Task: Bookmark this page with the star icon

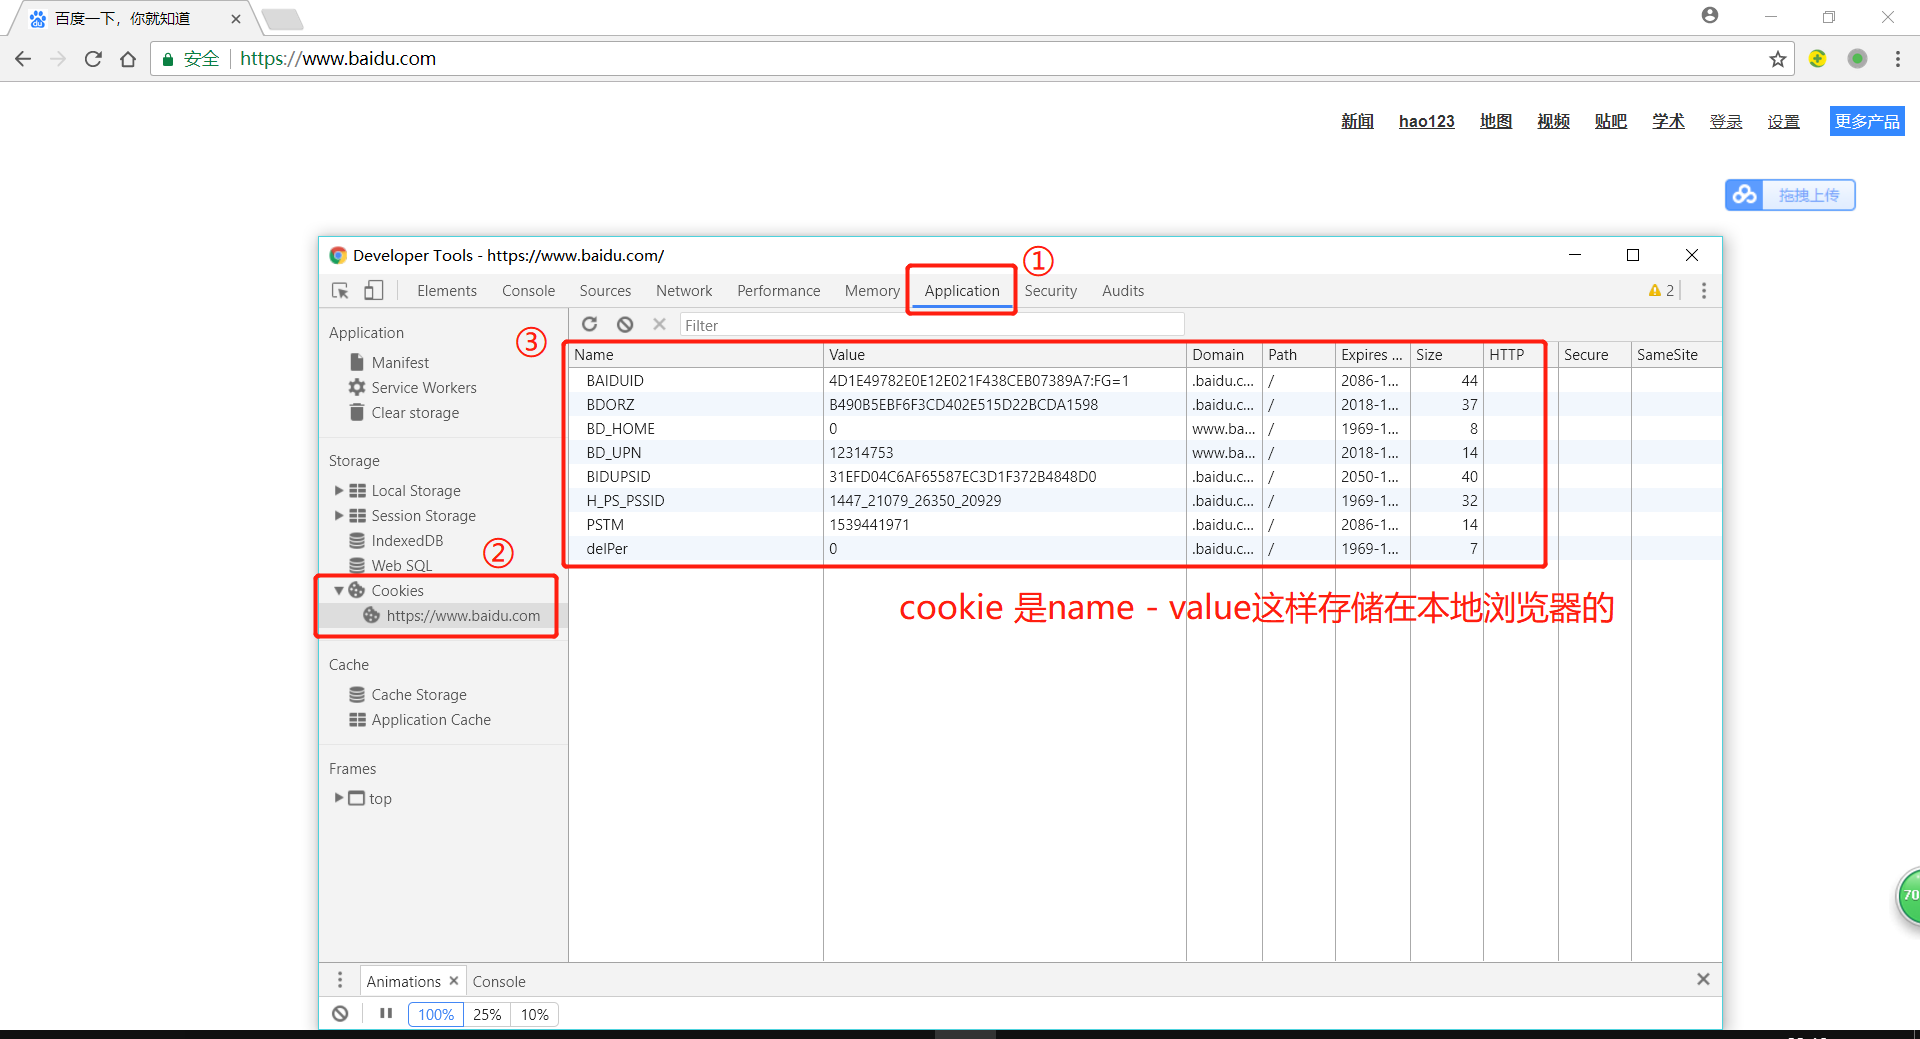Action: [1777, 59]
